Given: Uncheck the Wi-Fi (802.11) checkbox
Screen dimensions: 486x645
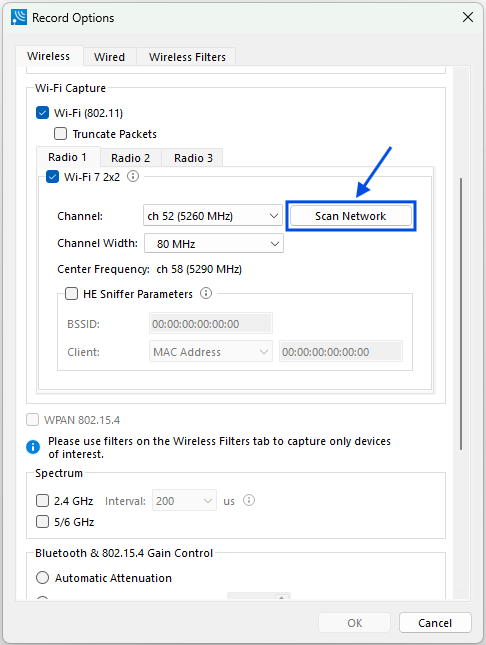Looking at the screenshot, I should tap(42, 113).
